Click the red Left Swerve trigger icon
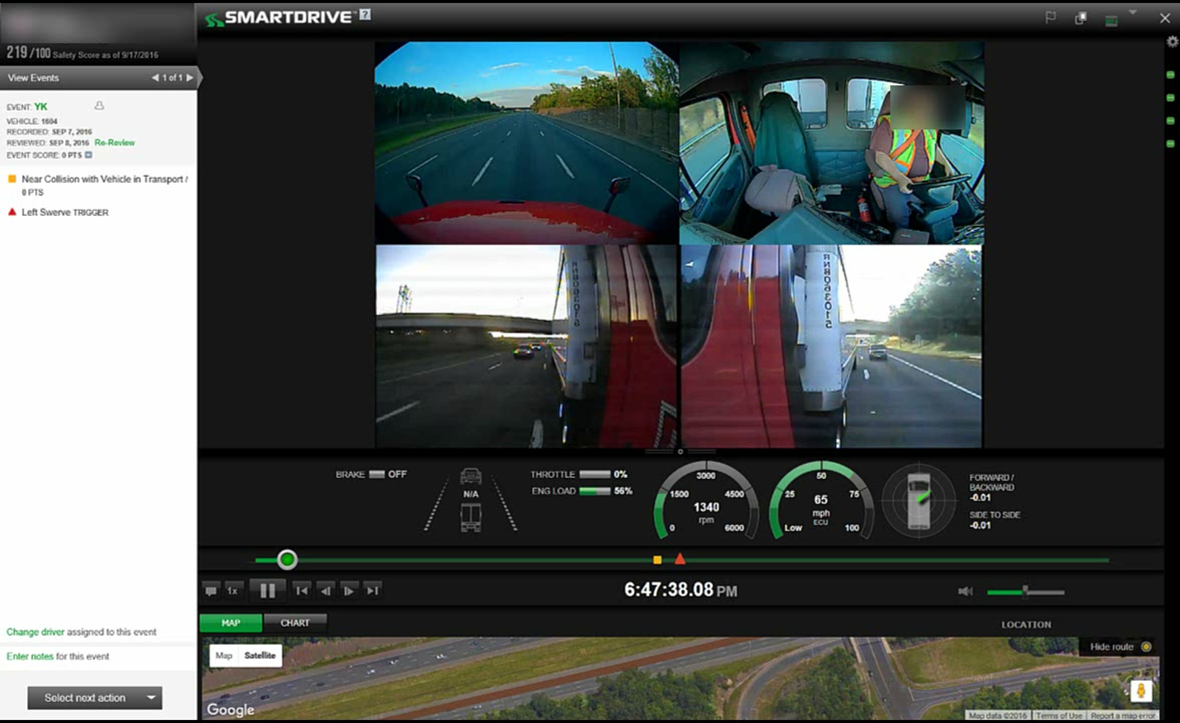The height and width of the screenshot is (723, 1180). (12, 211)
